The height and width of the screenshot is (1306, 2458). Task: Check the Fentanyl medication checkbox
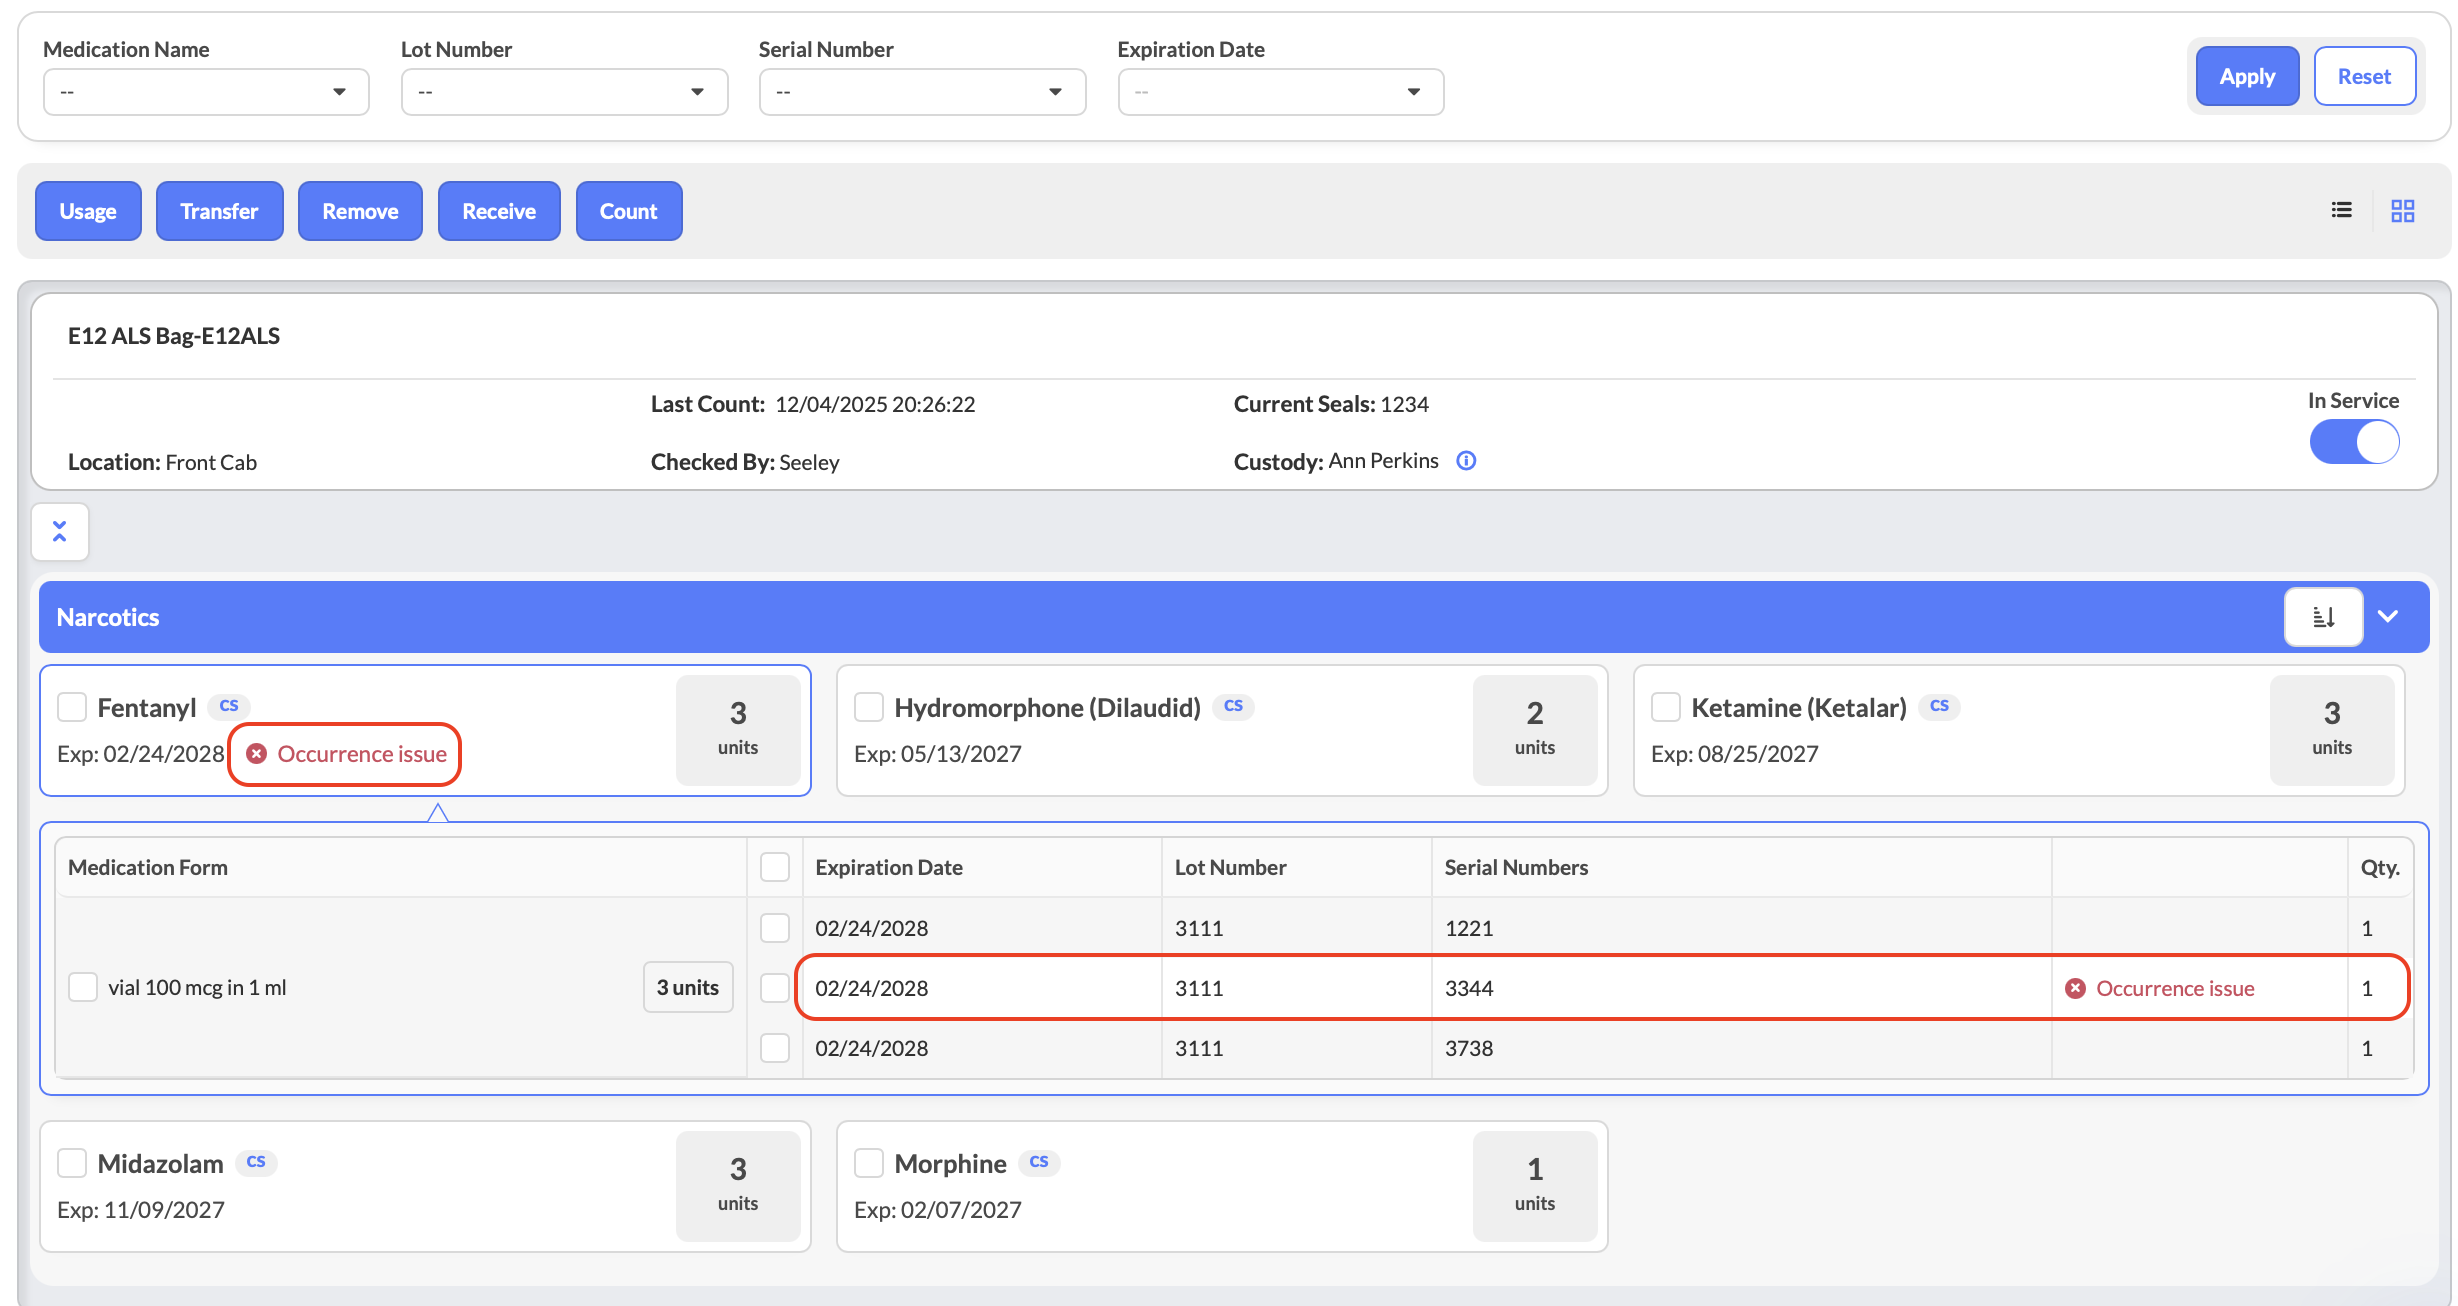click(x=72, y=707)
